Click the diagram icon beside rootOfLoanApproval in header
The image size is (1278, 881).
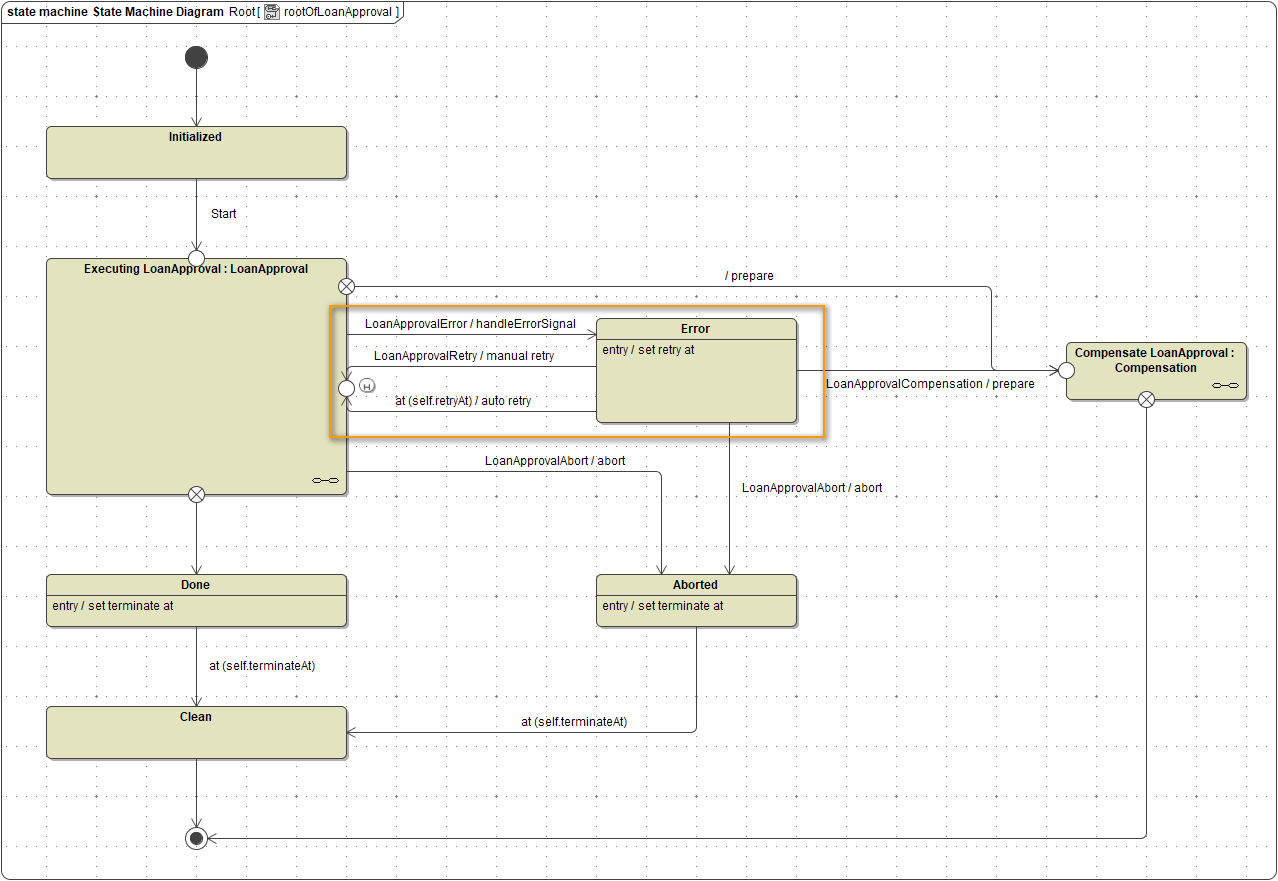click(x=271, y=12)
